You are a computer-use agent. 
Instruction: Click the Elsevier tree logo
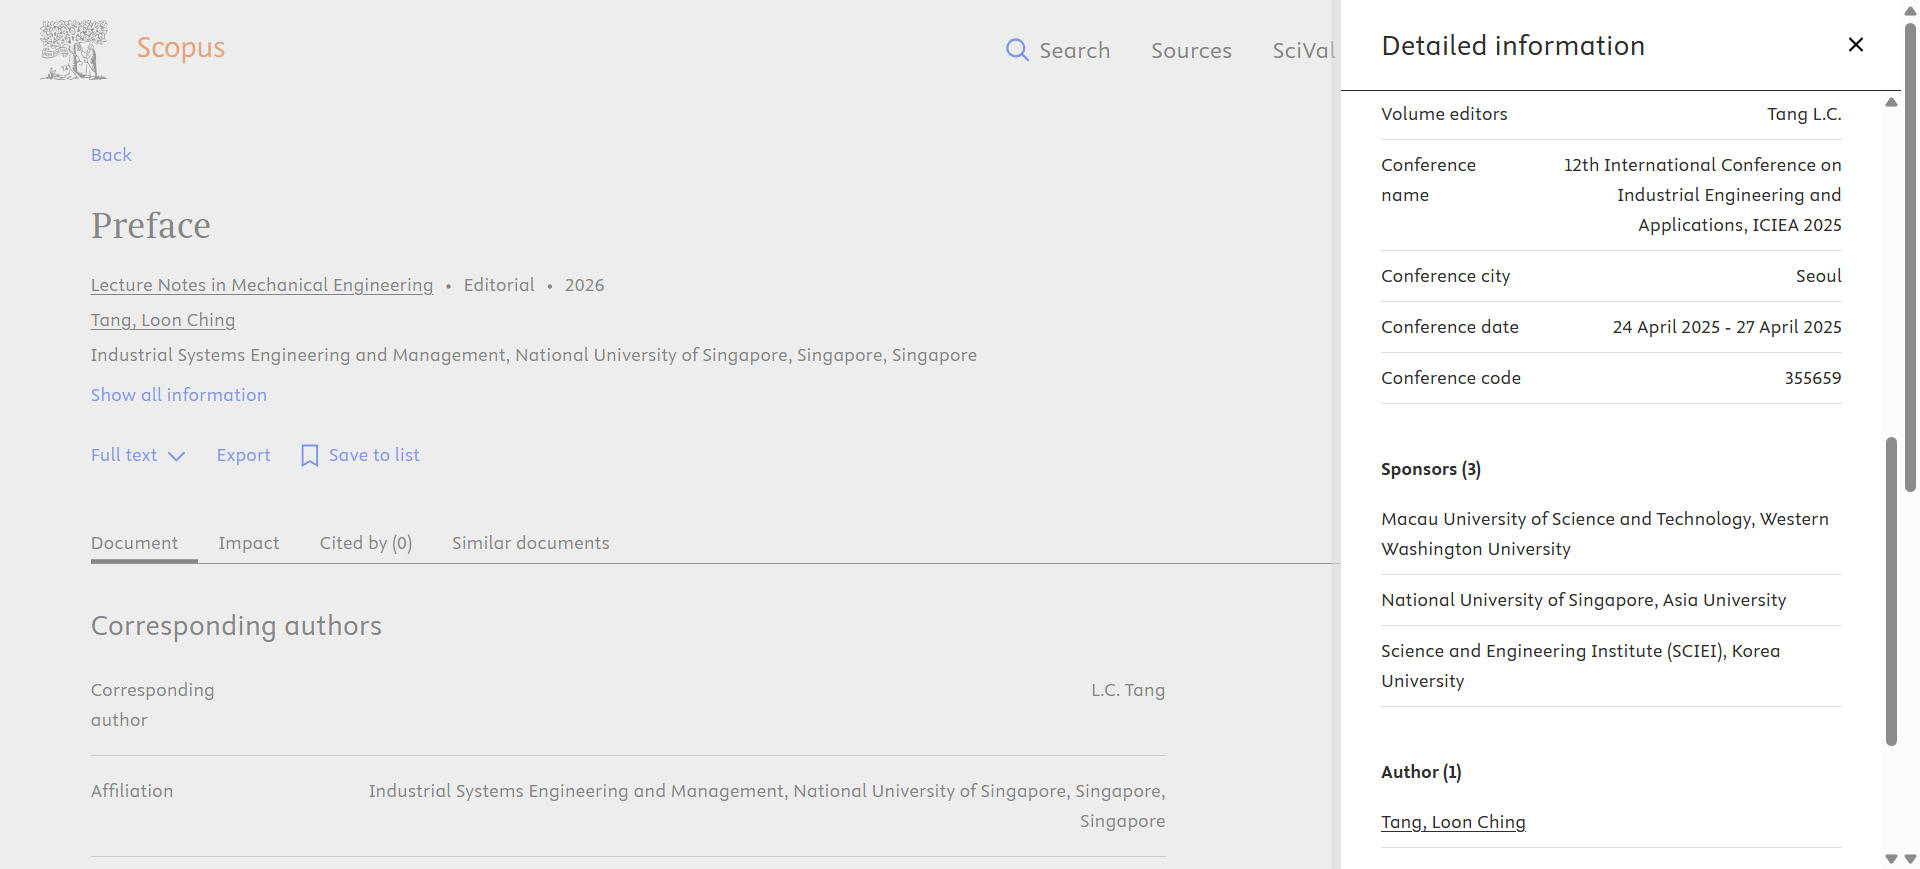click(73, 50)
